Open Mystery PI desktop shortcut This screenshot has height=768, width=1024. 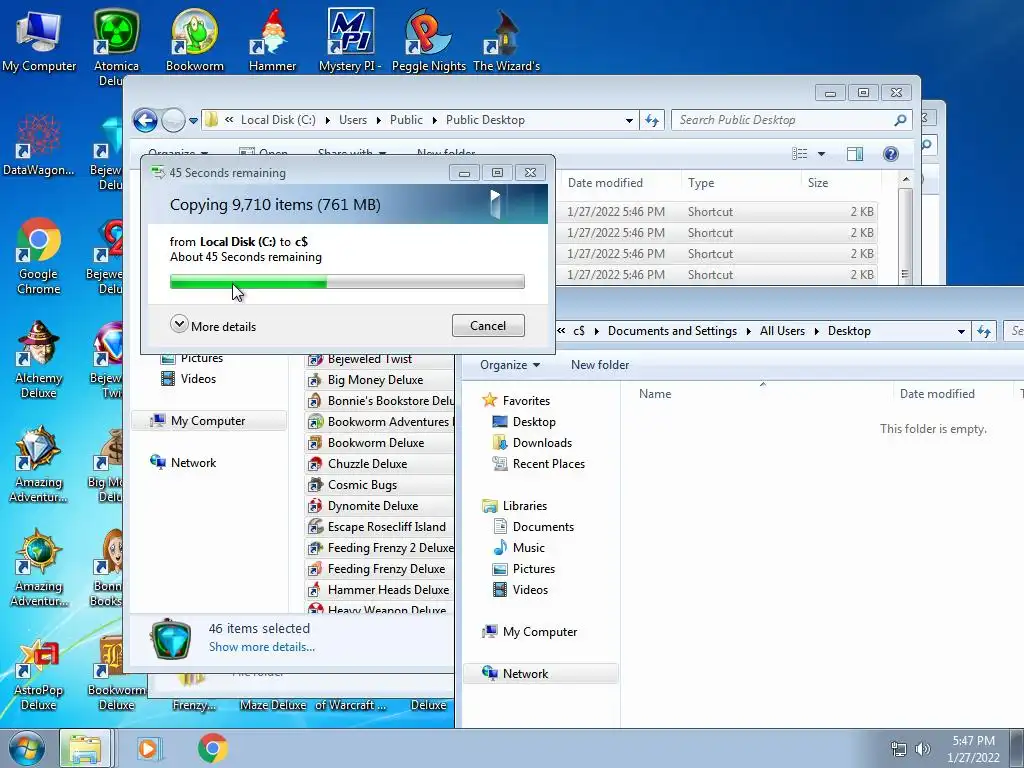tap(351, 40)
